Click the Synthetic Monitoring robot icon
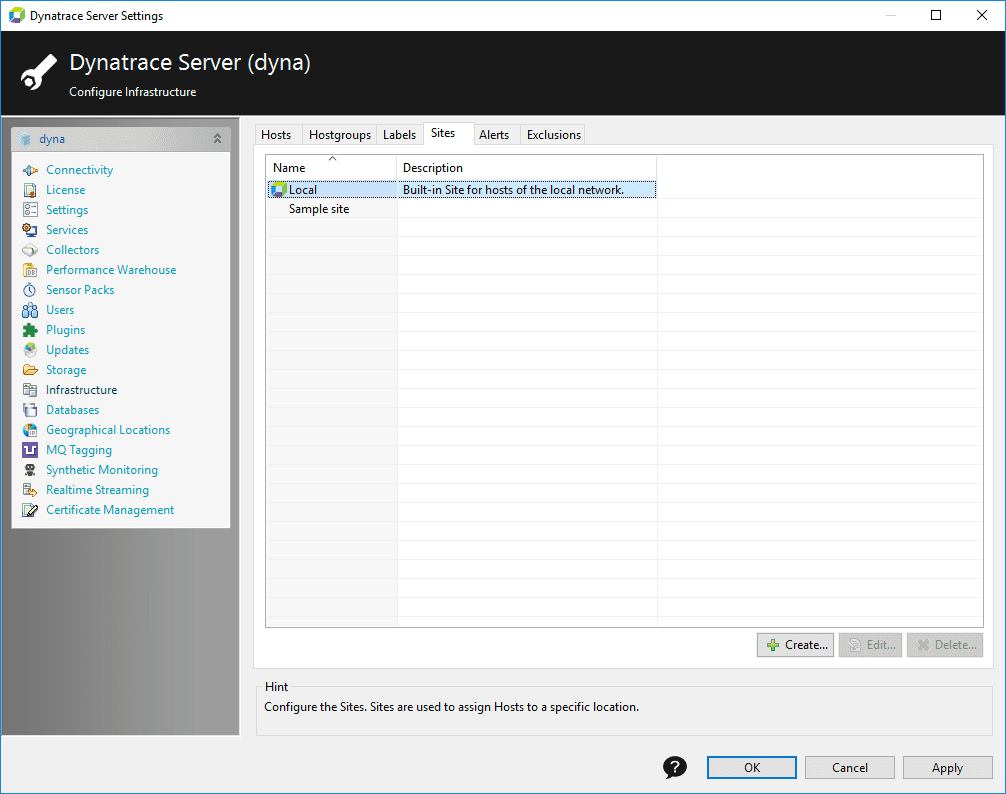 coord(30,470)
